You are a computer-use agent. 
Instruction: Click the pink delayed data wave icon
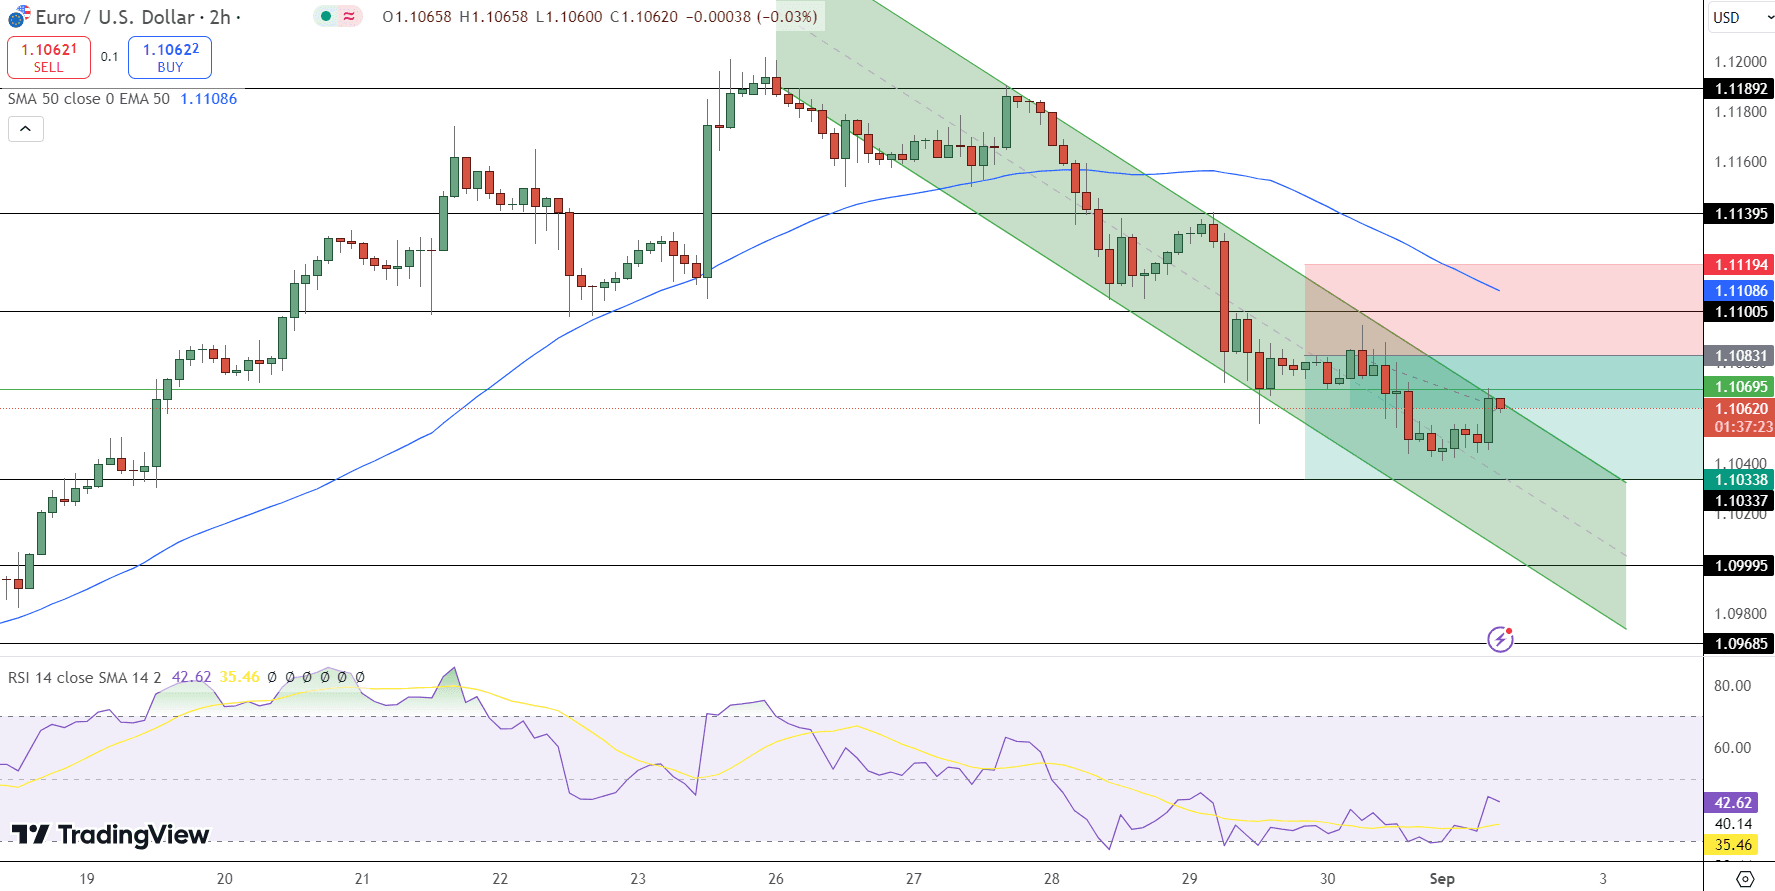tap(349, 16)
